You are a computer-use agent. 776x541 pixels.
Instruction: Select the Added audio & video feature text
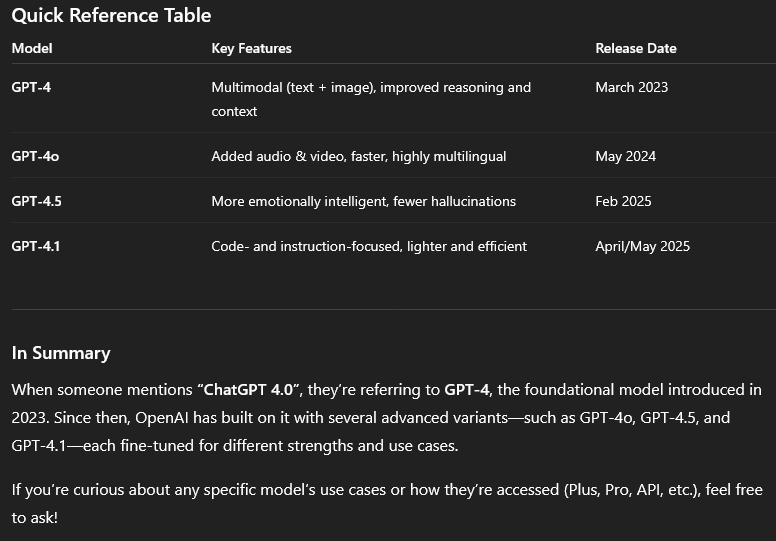[358, 156]
